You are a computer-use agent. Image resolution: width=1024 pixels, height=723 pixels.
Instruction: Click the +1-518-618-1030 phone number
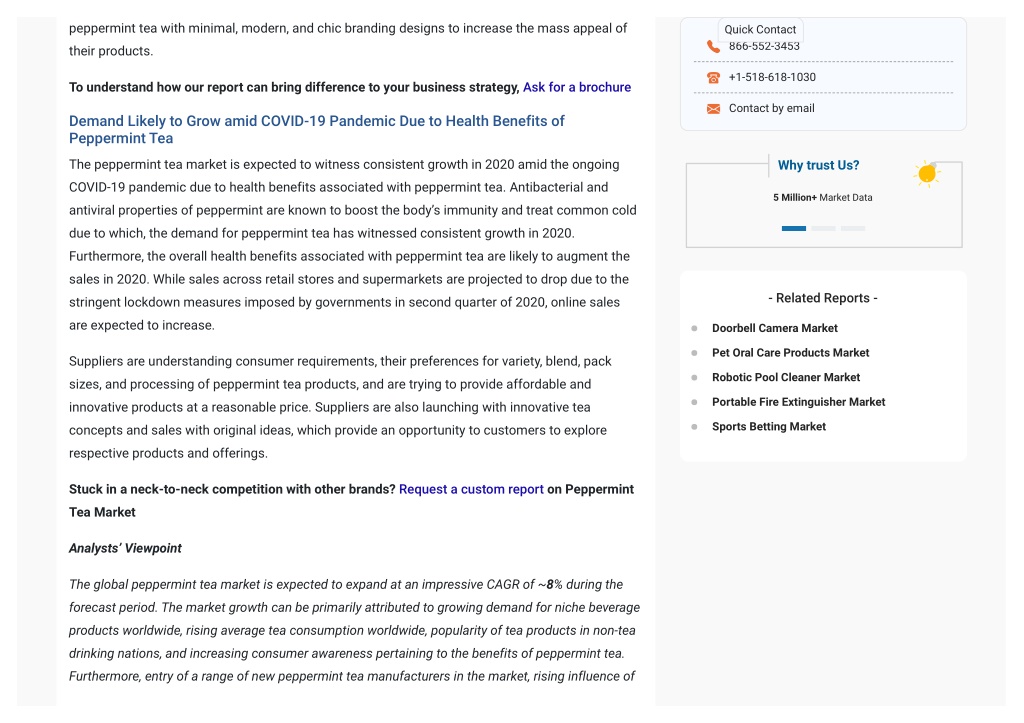pos(772,77)
